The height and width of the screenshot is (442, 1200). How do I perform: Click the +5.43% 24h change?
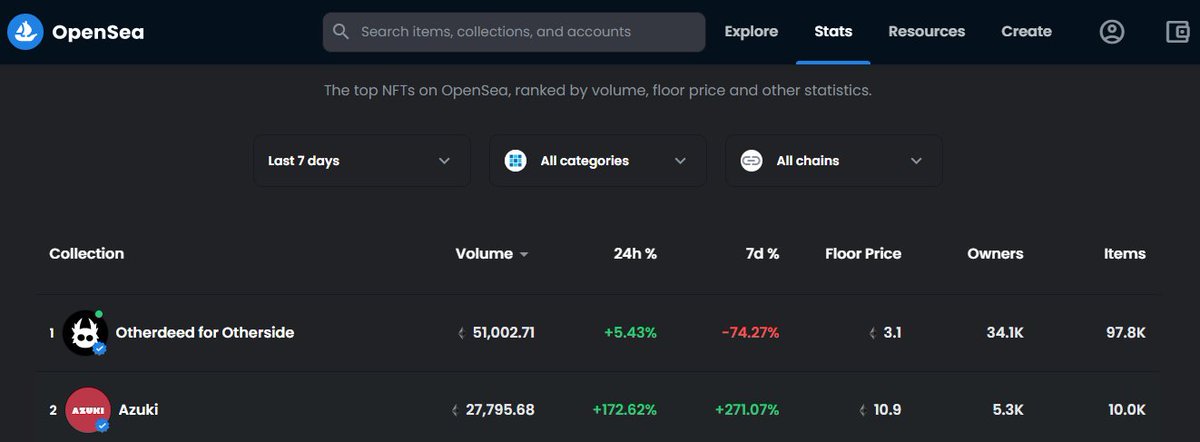pyautogui.click(x=629, y=333)
